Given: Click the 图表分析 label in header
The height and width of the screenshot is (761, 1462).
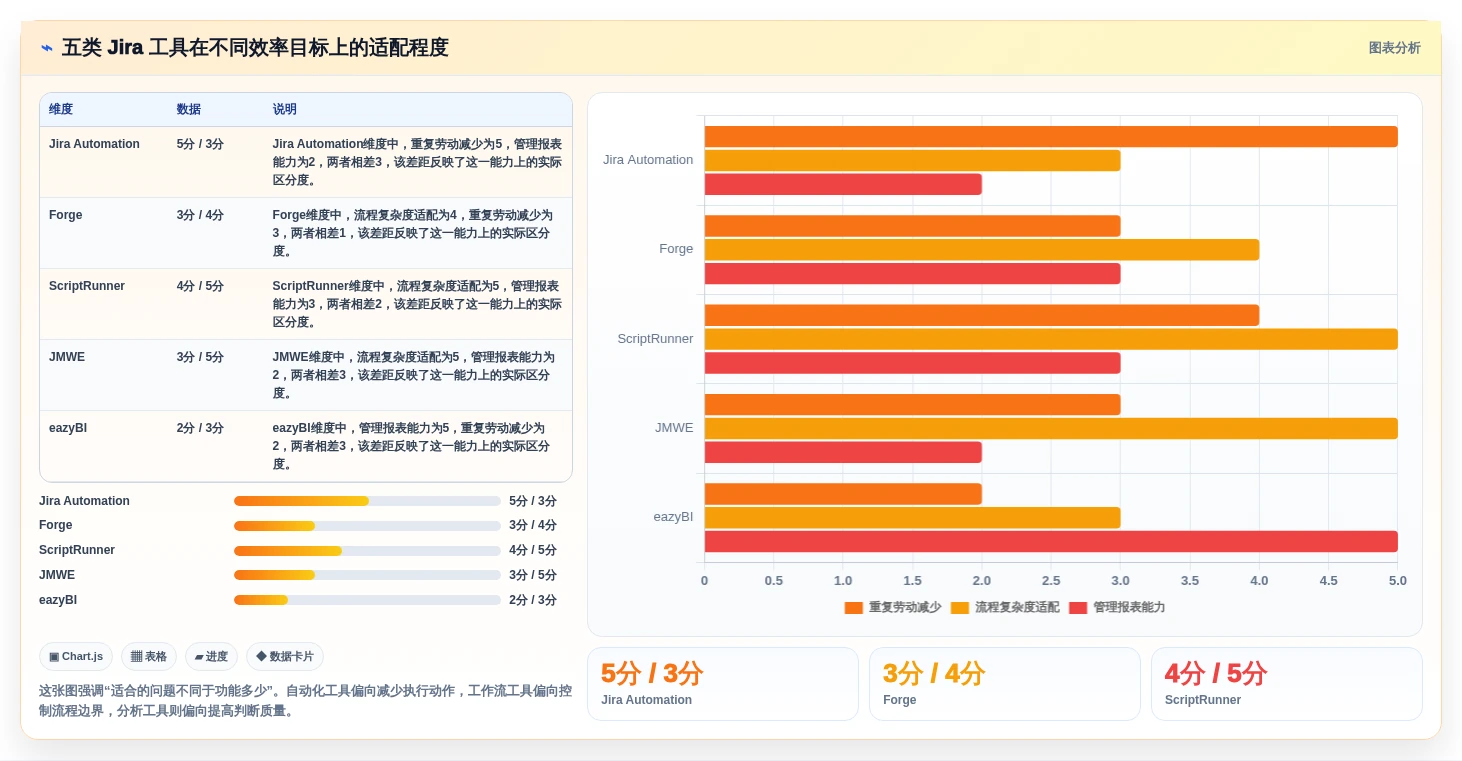Looking at the screenshot, I should 1394,48.
